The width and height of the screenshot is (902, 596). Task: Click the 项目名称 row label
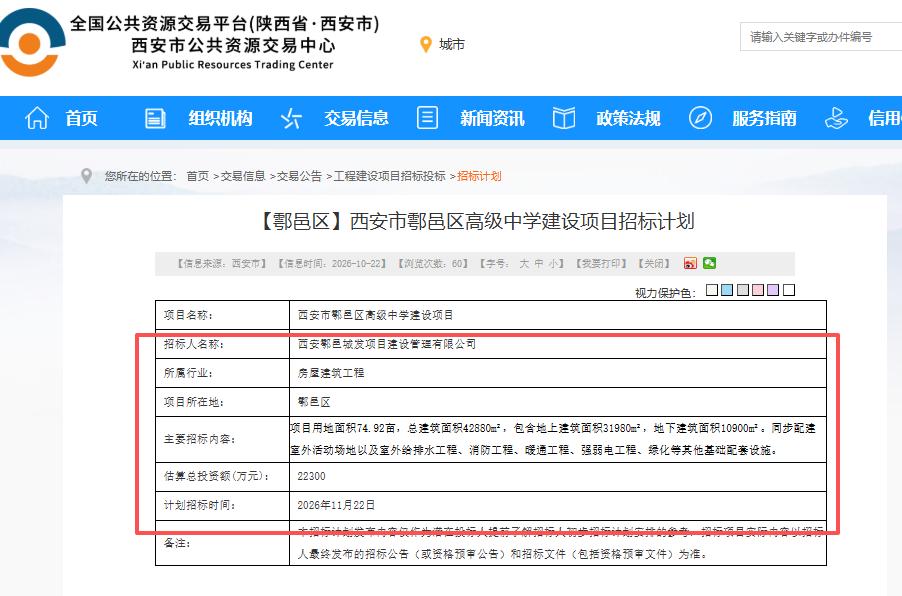coord(188,315)
